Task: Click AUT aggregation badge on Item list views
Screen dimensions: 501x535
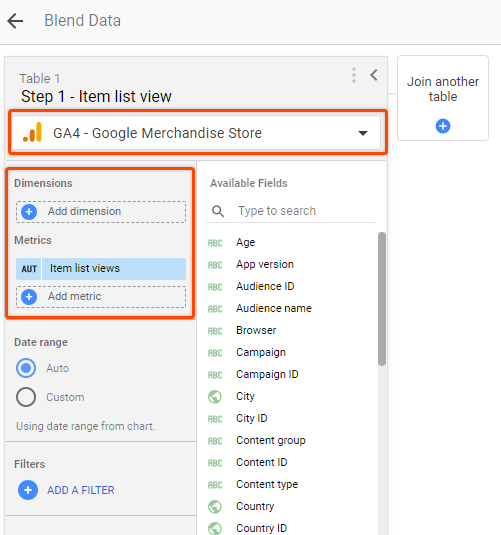Action: pos(29,269)
